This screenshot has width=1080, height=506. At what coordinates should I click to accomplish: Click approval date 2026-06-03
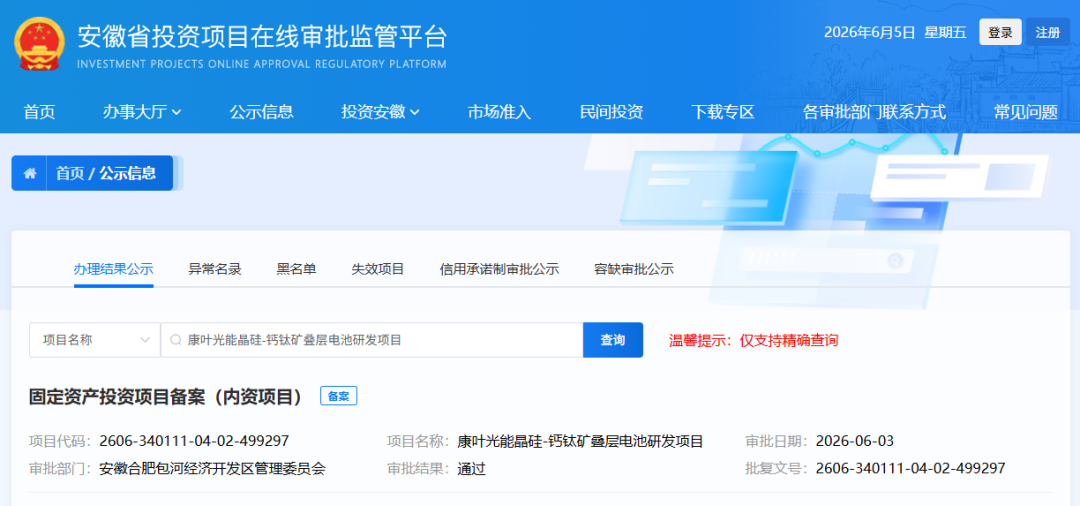(x=855, y=441)
